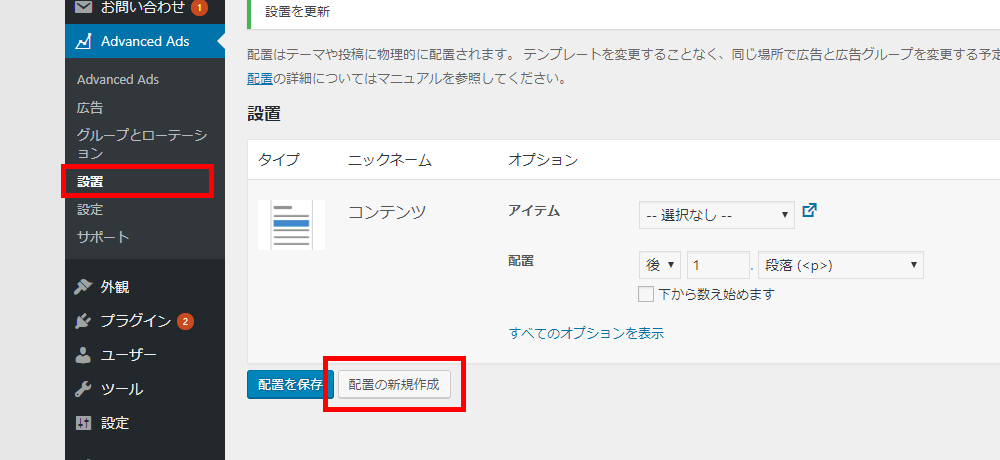1000x460 pixels.
Task: Open the 後 position dropdown
Action: tap(659, 265)
